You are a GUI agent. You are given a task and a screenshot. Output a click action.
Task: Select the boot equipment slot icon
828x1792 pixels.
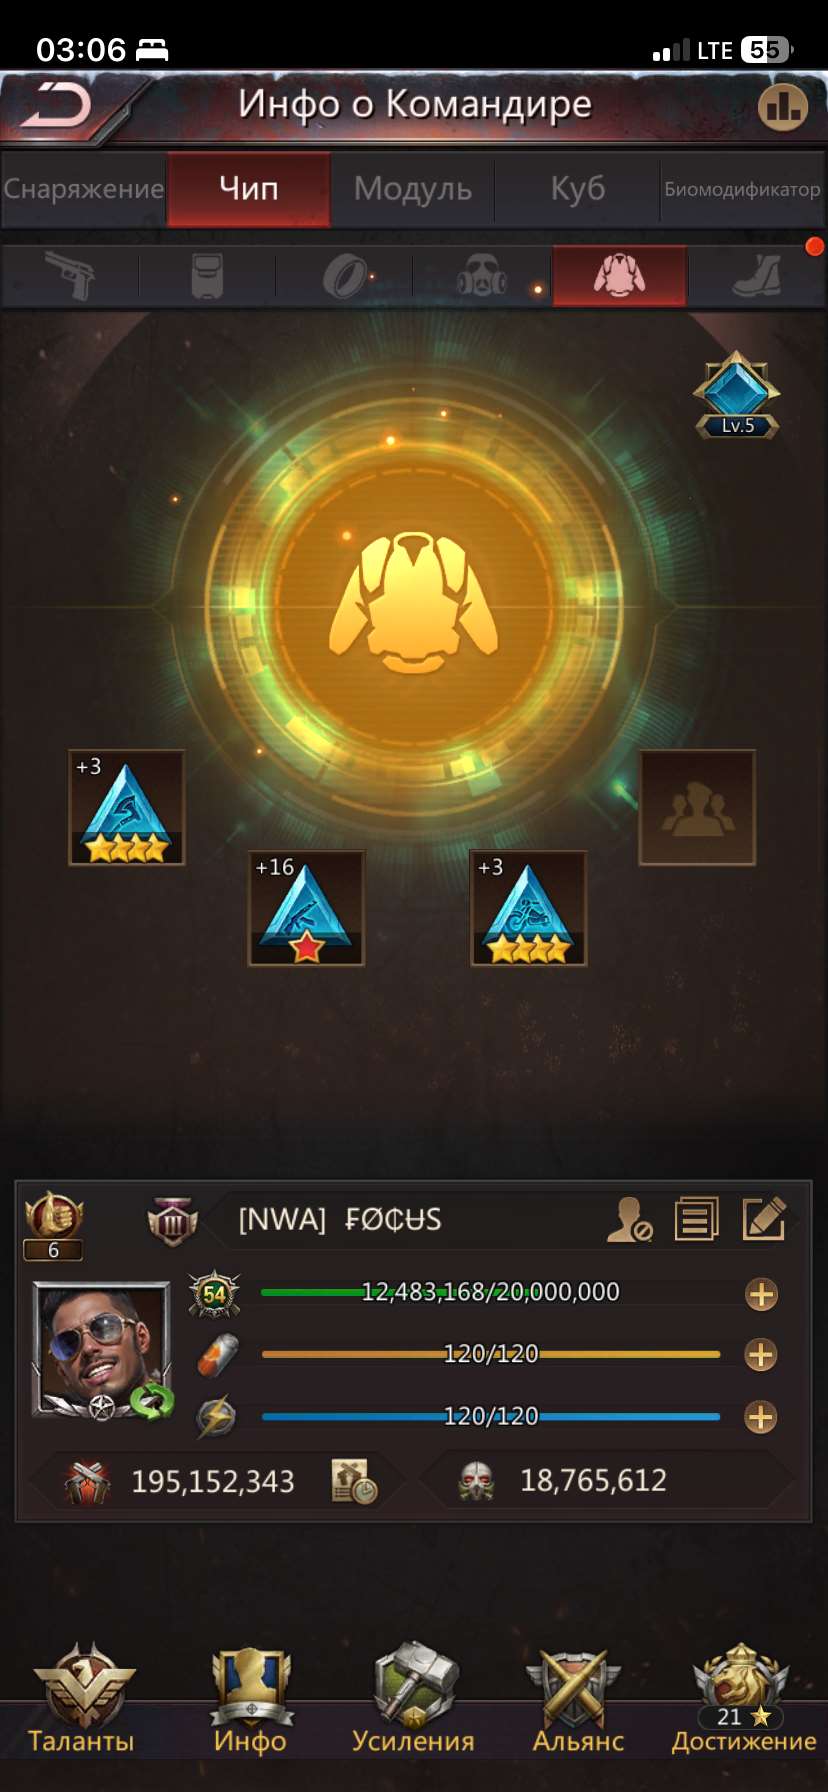[x=757, y=276]
